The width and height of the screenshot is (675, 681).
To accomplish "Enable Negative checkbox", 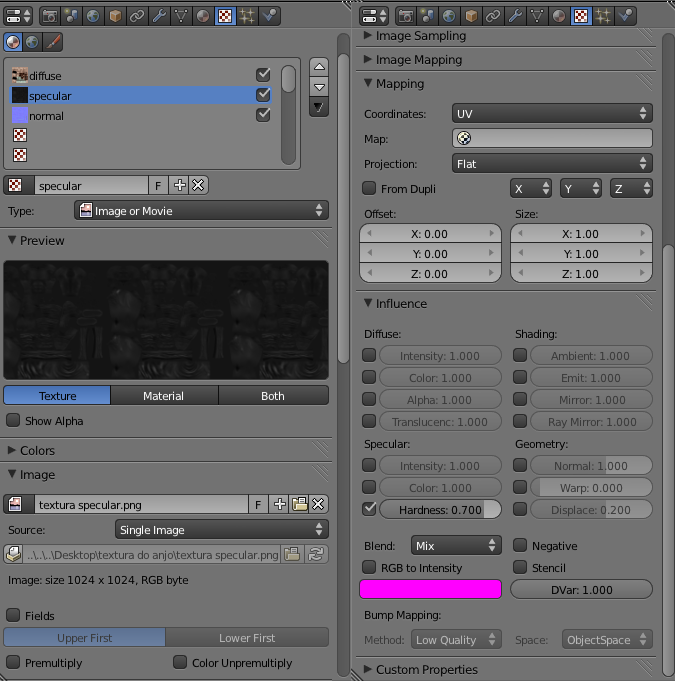I will [520, 545].
